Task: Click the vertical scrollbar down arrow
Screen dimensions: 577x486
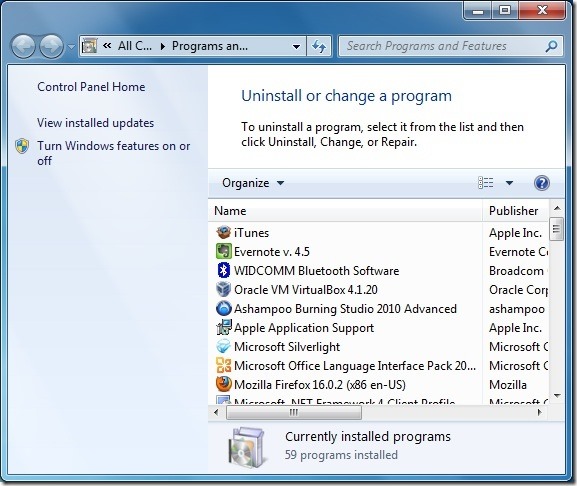Action: (x=557, y=395)
